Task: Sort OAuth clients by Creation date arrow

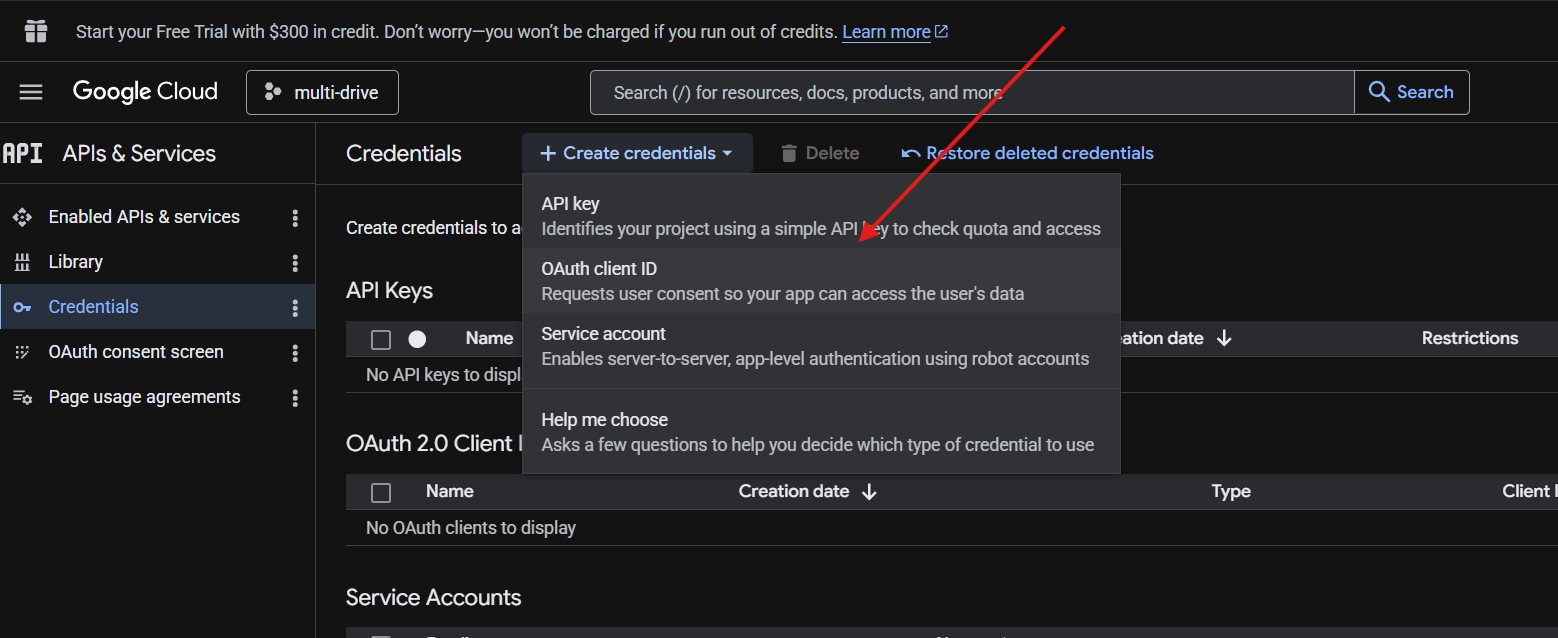Action: pyautogui.click(x=869, y=491)
